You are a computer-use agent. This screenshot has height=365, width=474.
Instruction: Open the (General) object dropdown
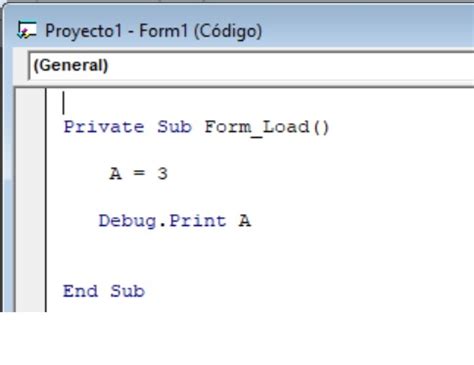point(252,65)
